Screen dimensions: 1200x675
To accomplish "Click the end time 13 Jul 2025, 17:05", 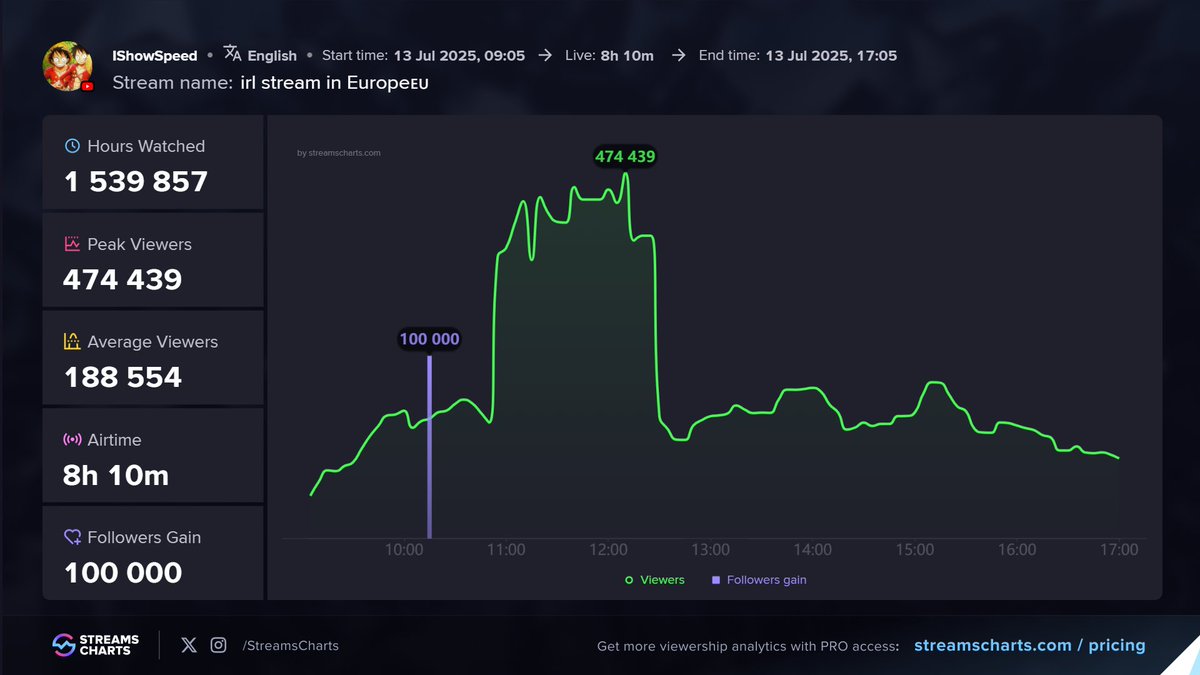I will pos(831,55).
